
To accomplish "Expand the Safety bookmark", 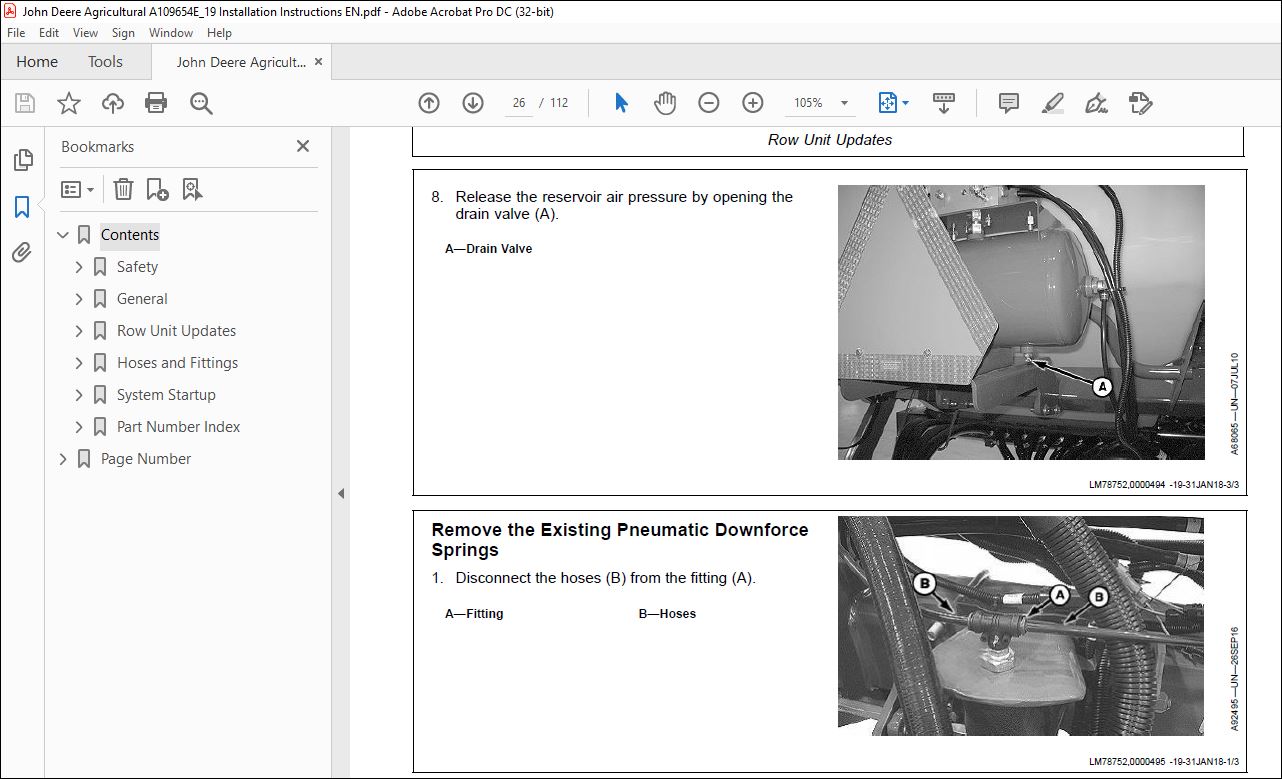I will [x=79, y=267].
